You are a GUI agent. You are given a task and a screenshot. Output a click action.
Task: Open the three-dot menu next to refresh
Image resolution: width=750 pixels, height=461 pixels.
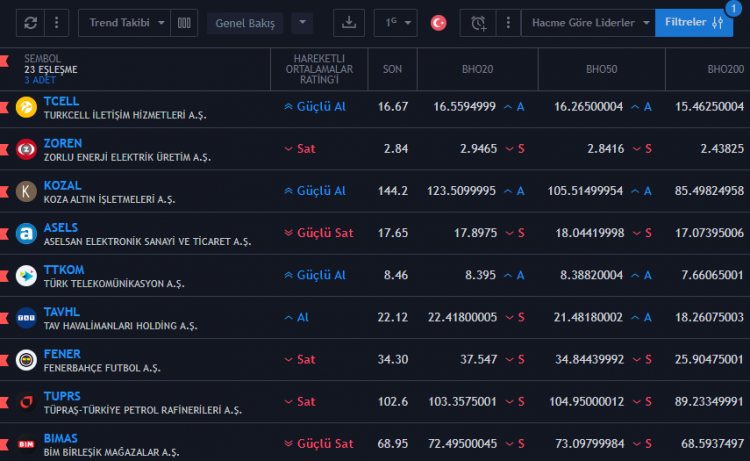[x=56, y=23]
